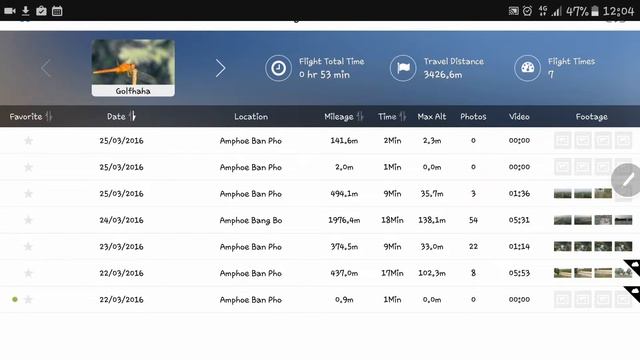Tap the Travel Distance 3426.6m value
Image resolution: width=640 pixels, height=360 pixels.
tap(442, 75)
